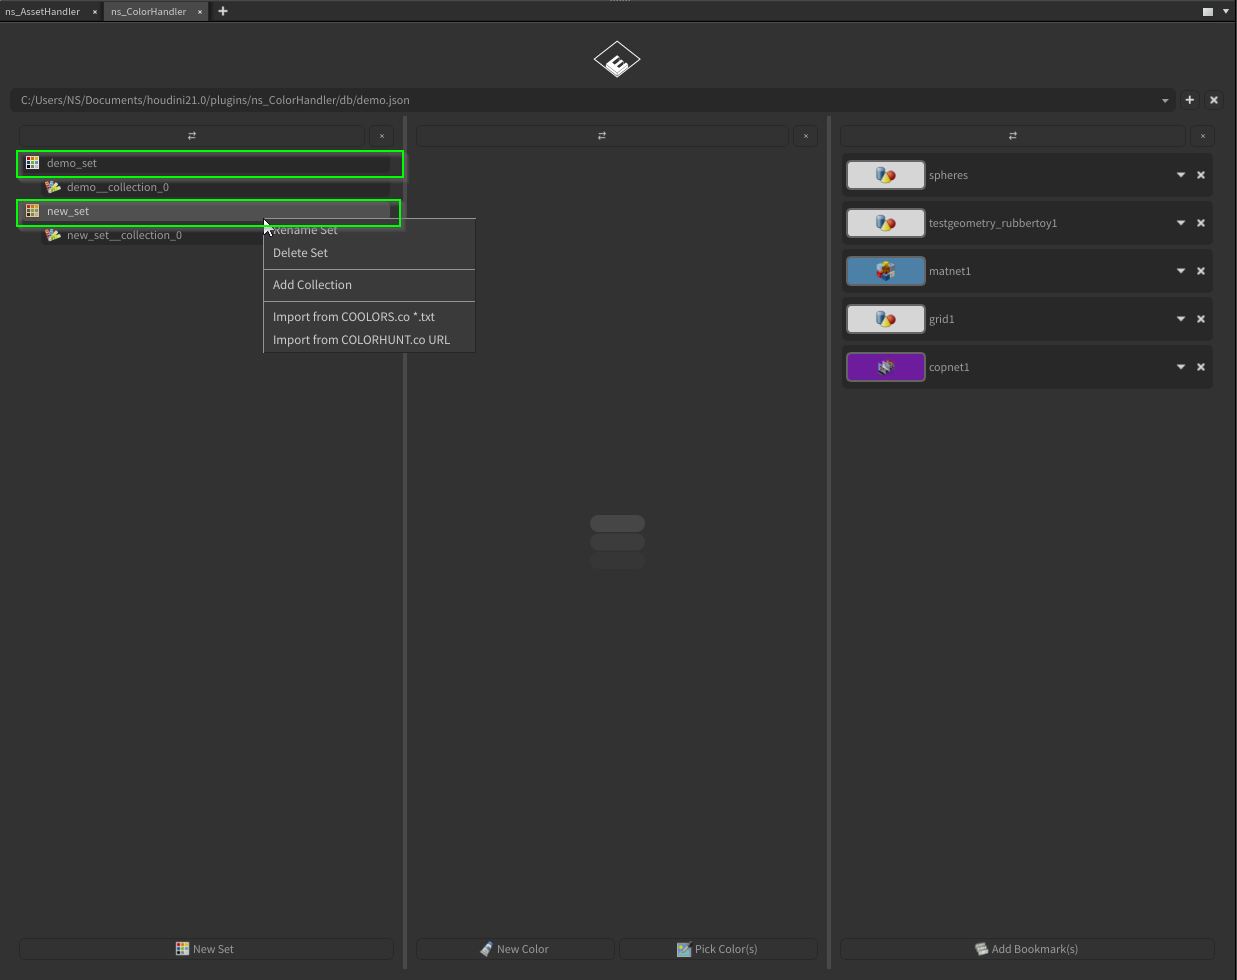Expand the testgeometry_rubbertoy1 bookmark dropdown

pos(1180,223)
